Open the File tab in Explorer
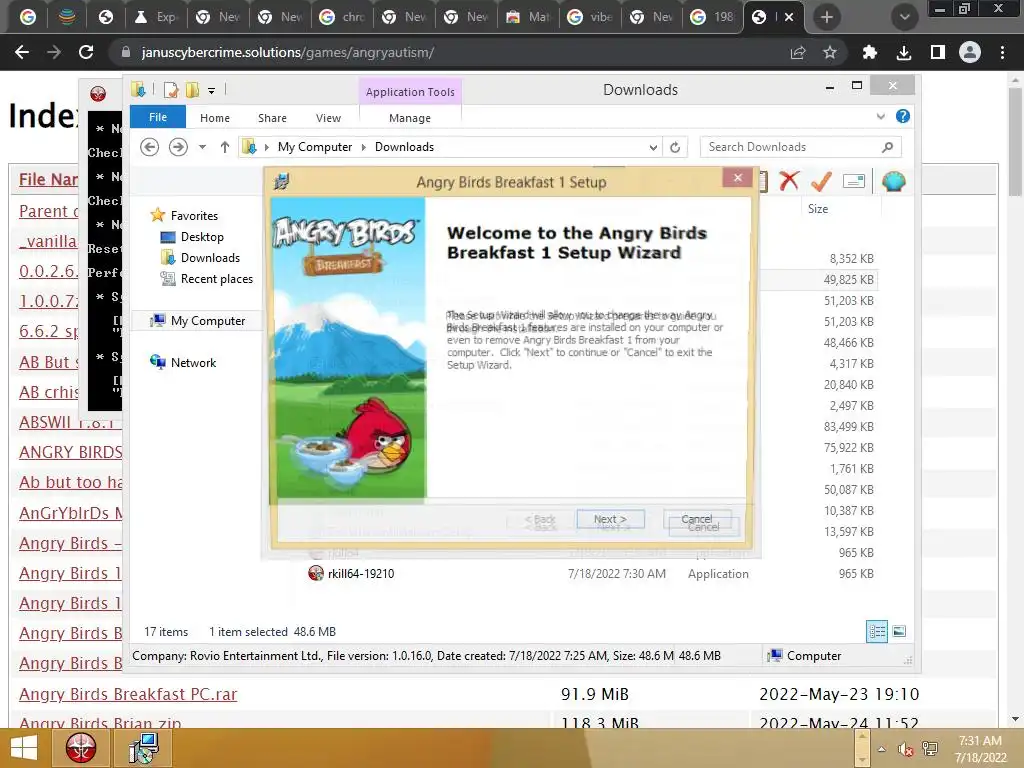This screenshot has width=1024, height=768. click(x=157, y=117)
